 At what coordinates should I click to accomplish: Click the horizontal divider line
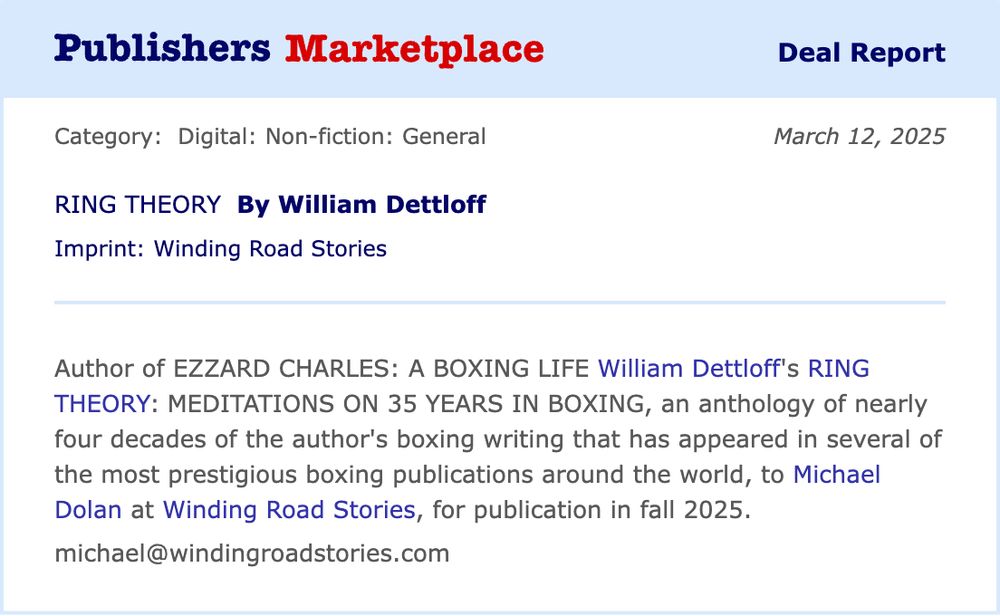(499, 301)
